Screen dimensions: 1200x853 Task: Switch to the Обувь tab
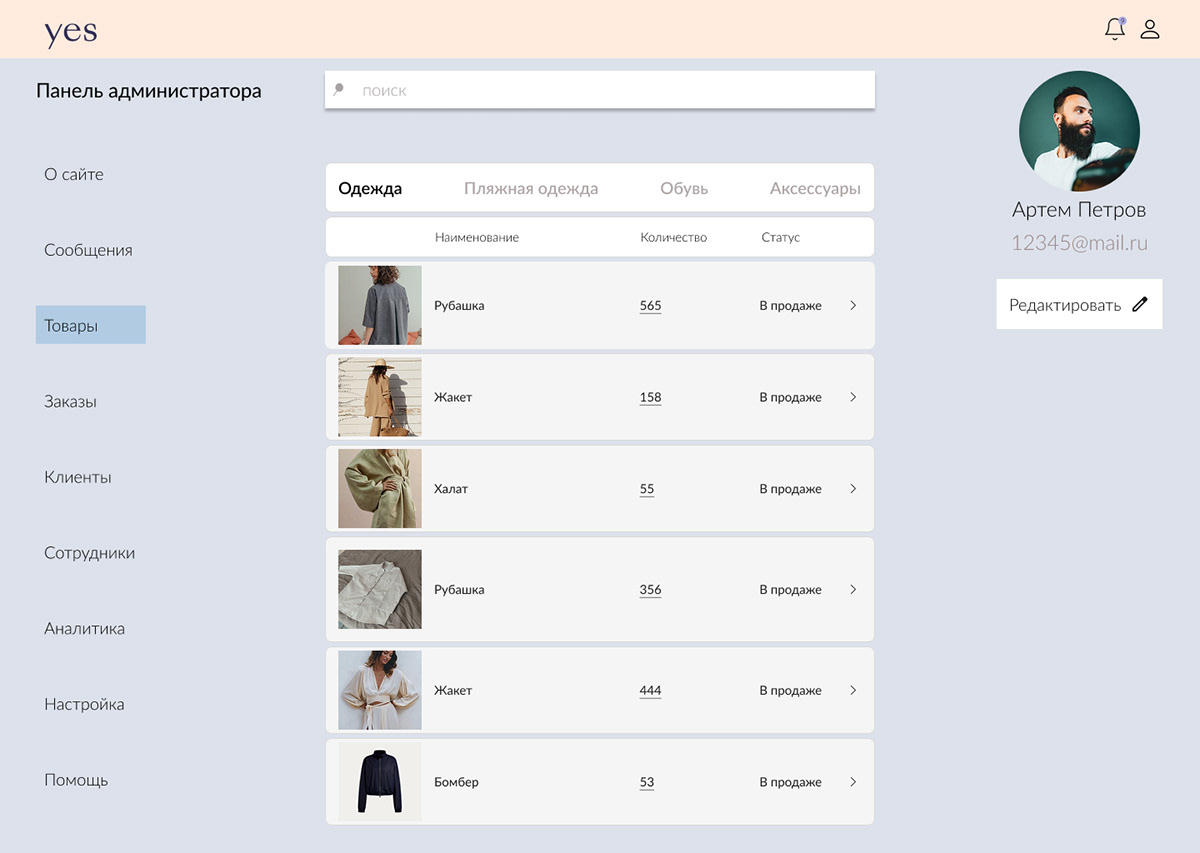684,188
